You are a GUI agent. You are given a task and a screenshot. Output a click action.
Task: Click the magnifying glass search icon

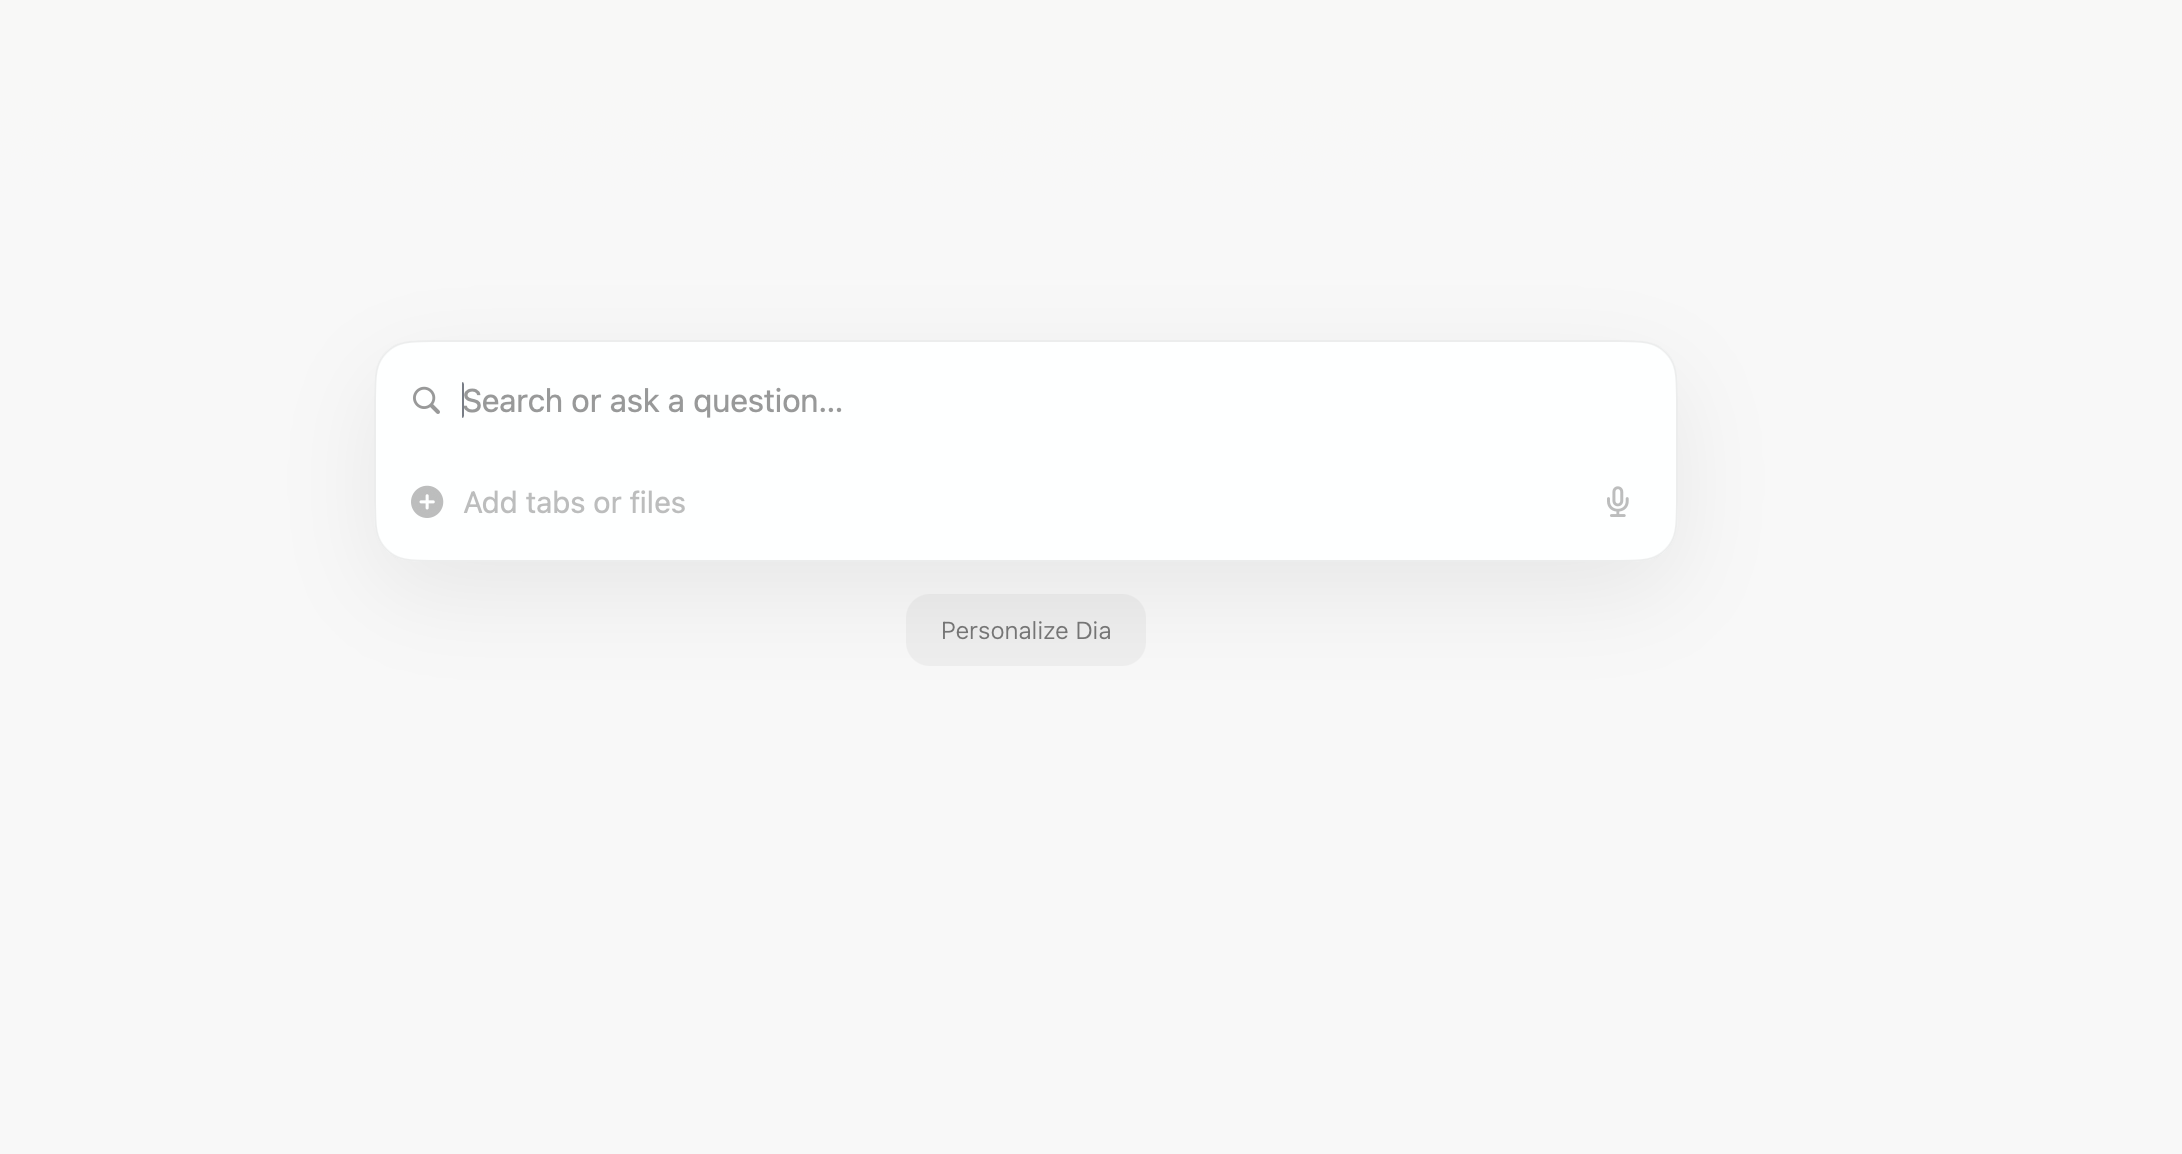pyautogui.click(x=427, y=401)
